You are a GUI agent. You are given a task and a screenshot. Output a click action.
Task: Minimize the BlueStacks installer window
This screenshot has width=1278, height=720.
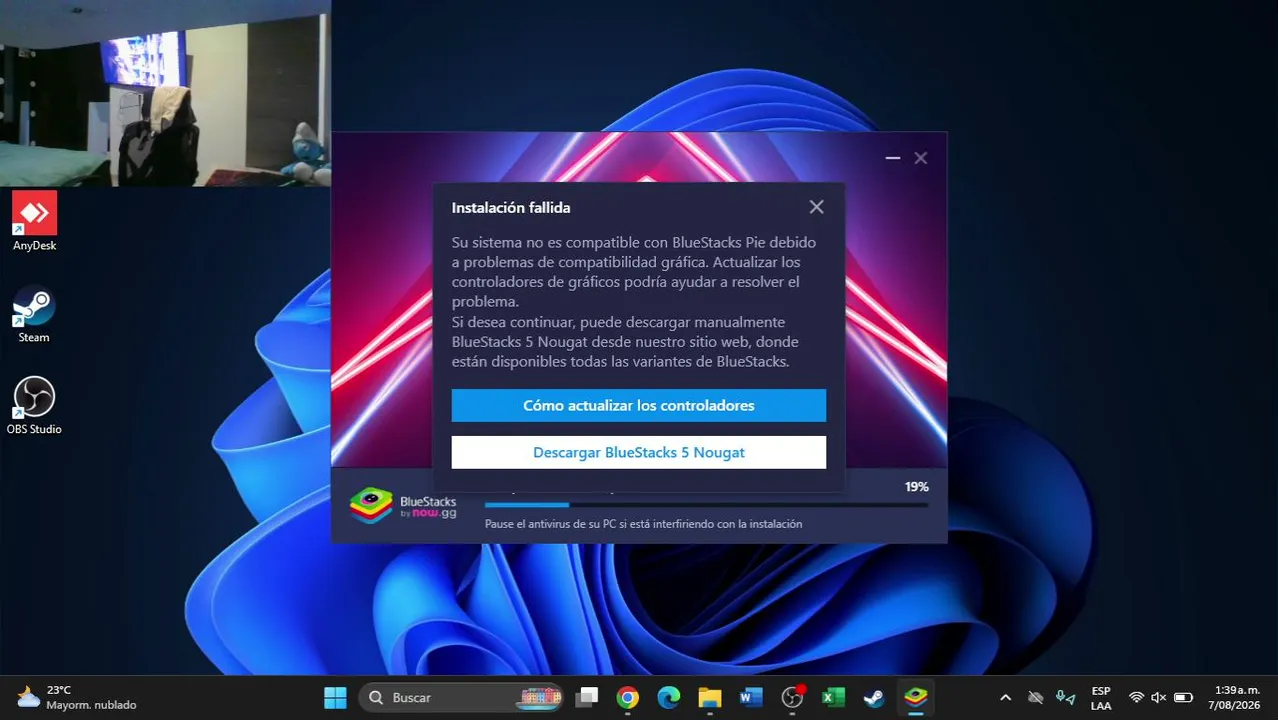[893, 158]
